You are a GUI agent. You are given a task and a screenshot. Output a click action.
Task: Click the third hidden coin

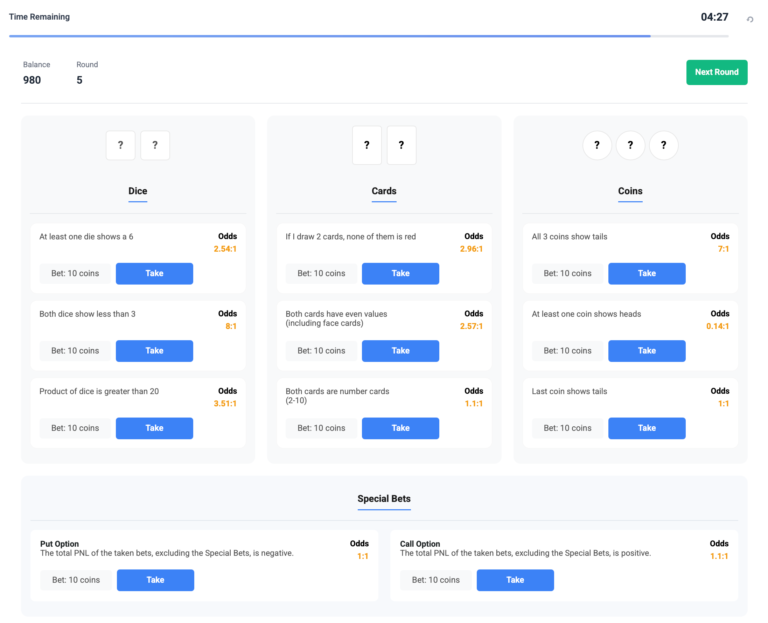point(664,145)
